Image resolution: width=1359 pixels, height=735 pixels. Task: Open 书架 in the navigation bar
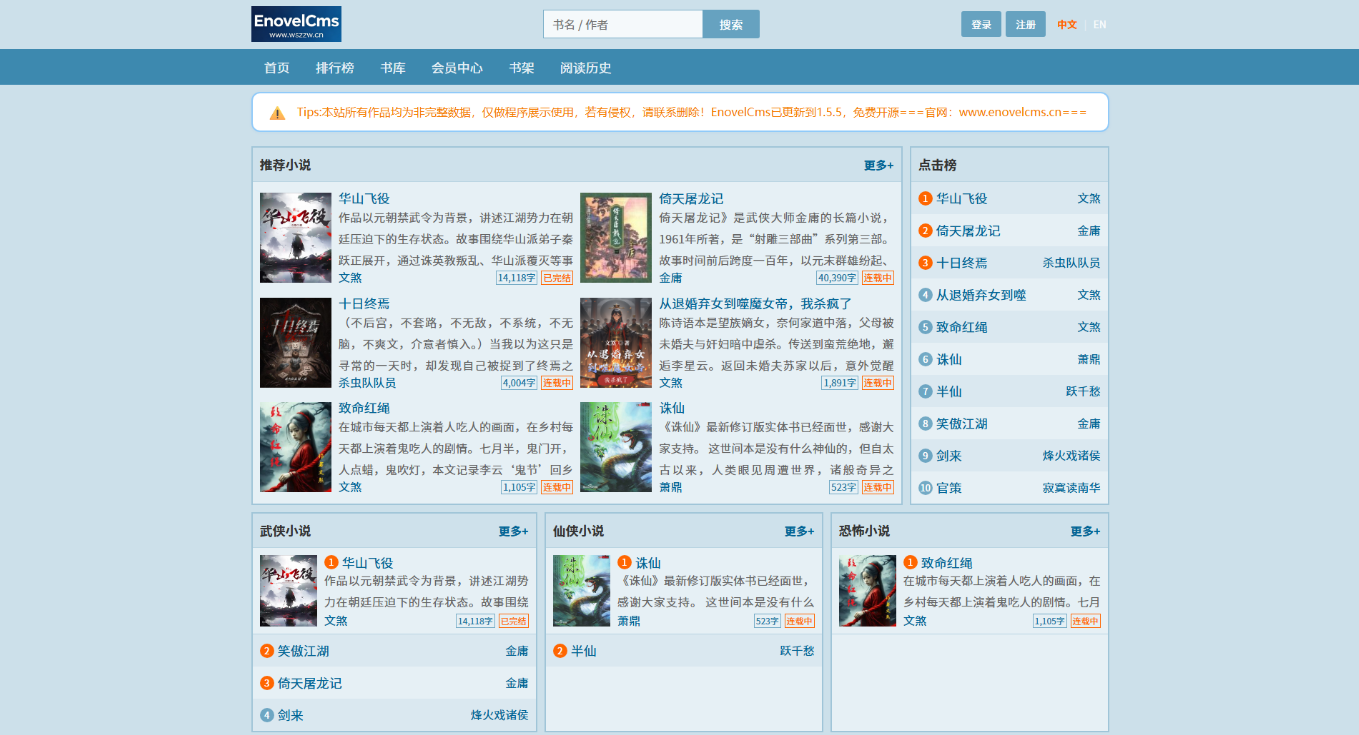click(522, 68)
